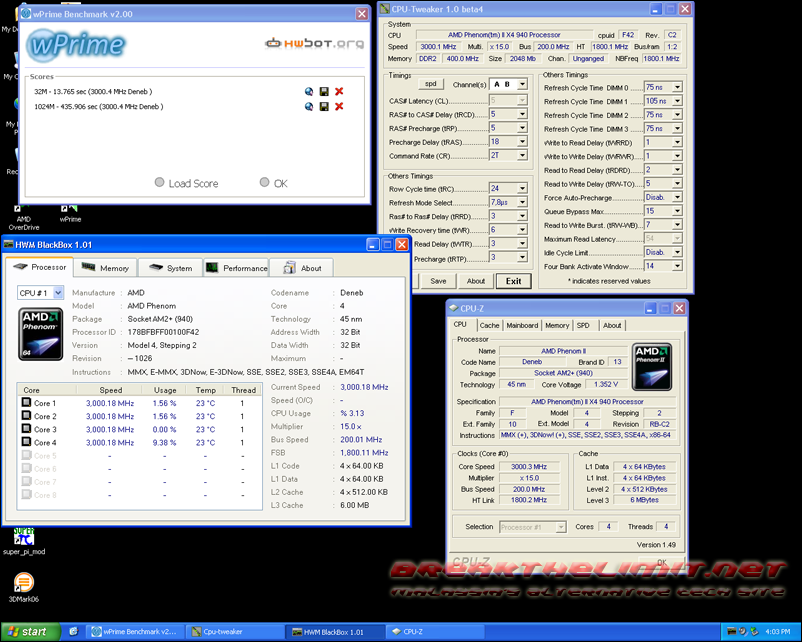Click the Core 1 chip icon
This screenshot has width=802, height=642.
[x=26, y=403]
